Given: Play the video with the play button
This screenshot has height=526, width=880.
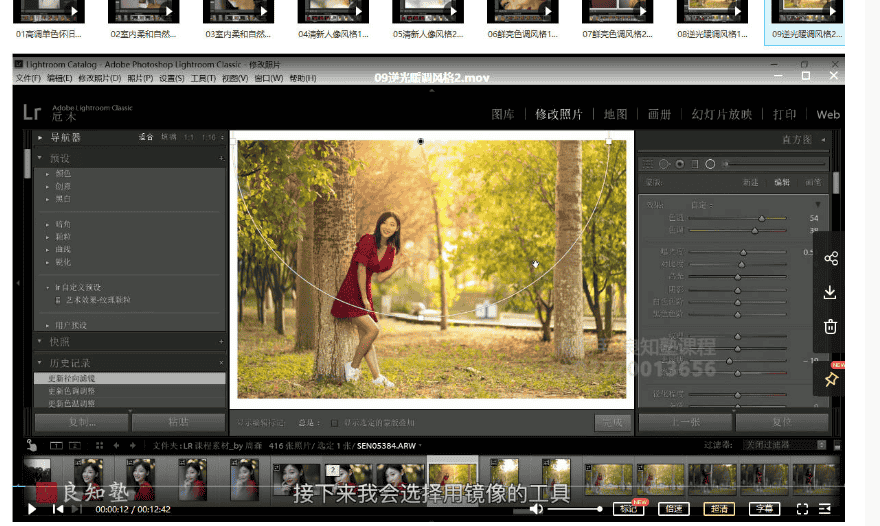Looking at the screenshot, I should pyautogui.click(x=32, y=509).
